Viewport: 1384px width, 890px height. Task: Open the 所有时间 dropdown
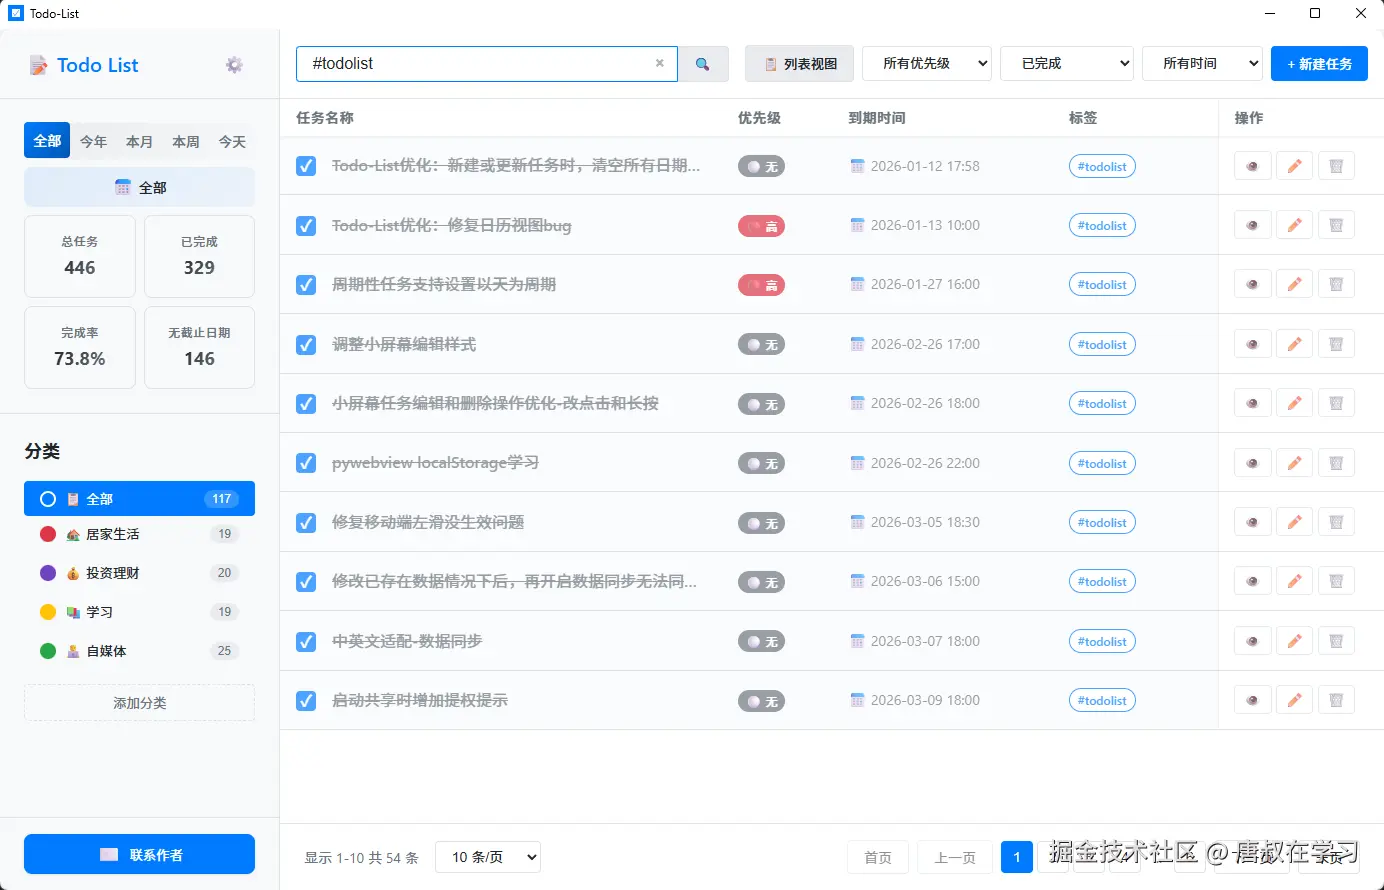(1202, 62)
